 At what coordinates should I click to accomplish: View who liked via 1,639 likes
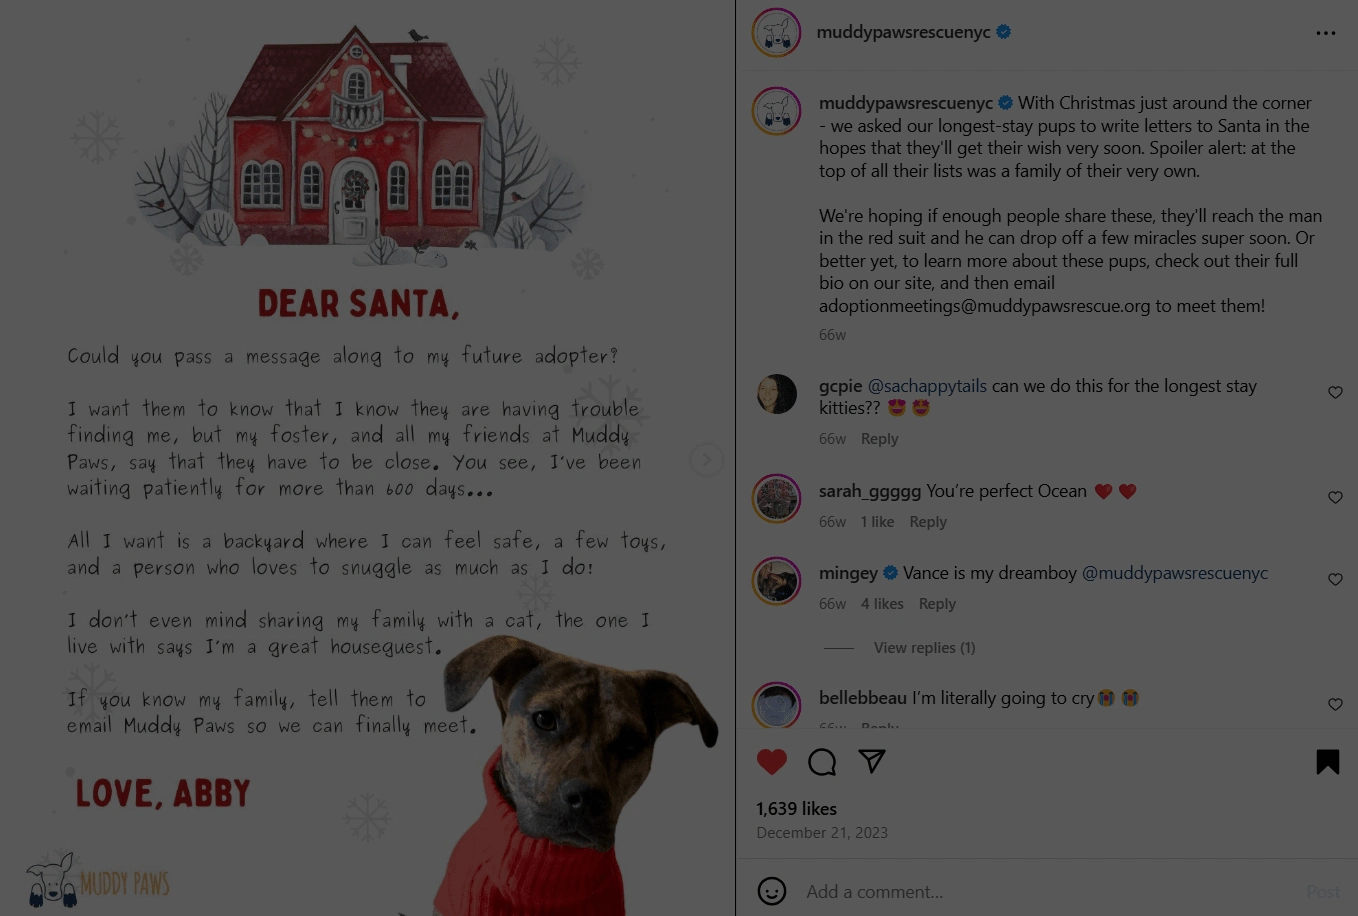(x=797, y=808)
